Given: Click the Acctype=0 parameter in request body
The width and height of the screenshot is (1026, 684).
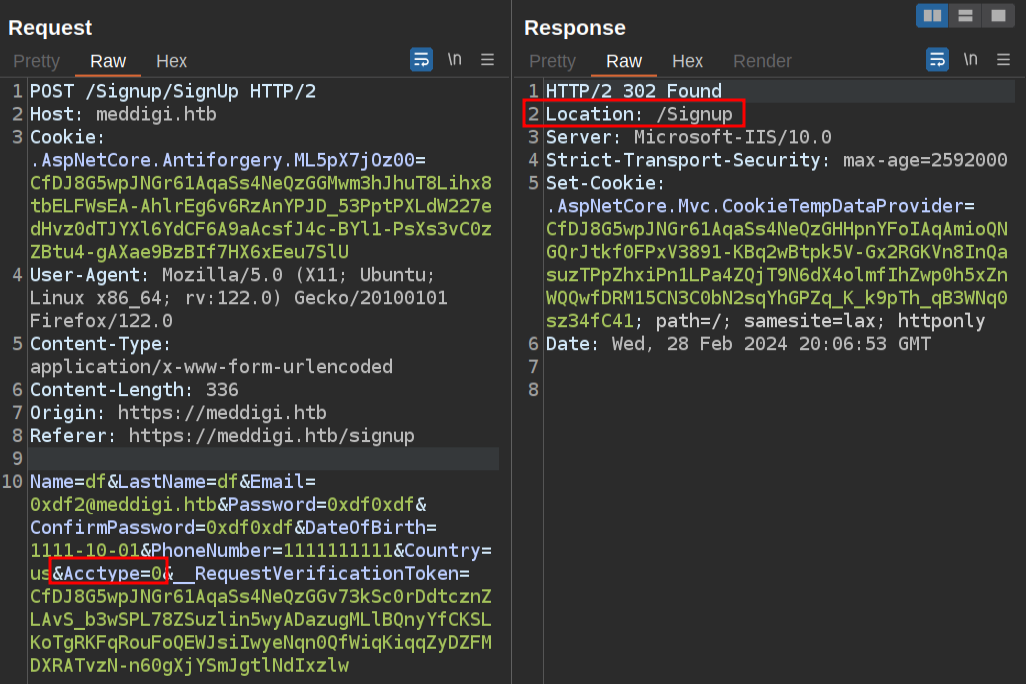Looking at the screenshot, I should tap(108, 573).
